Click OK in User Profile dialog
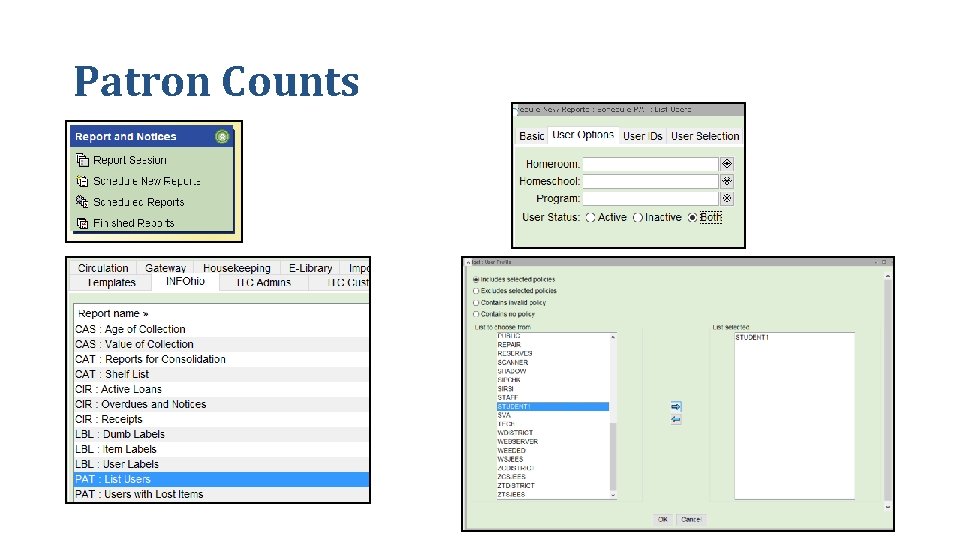Viewport: 960px width, 540px height. pyautogui.click(x=662, y=519)
